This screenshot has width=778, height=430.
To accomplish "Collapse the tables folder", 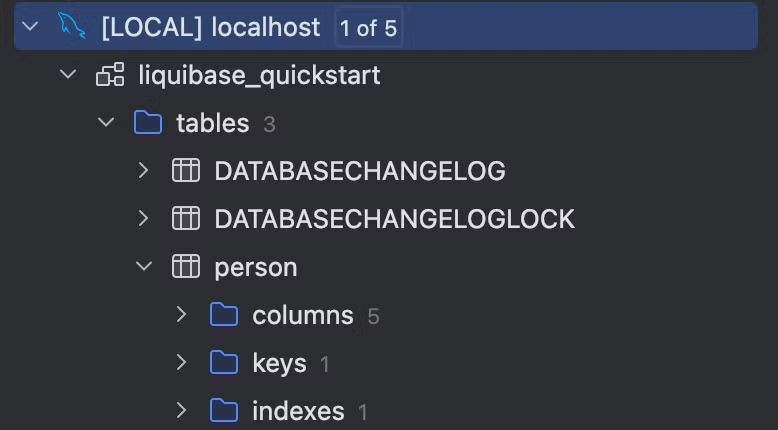I will click(x=105, y=123).
